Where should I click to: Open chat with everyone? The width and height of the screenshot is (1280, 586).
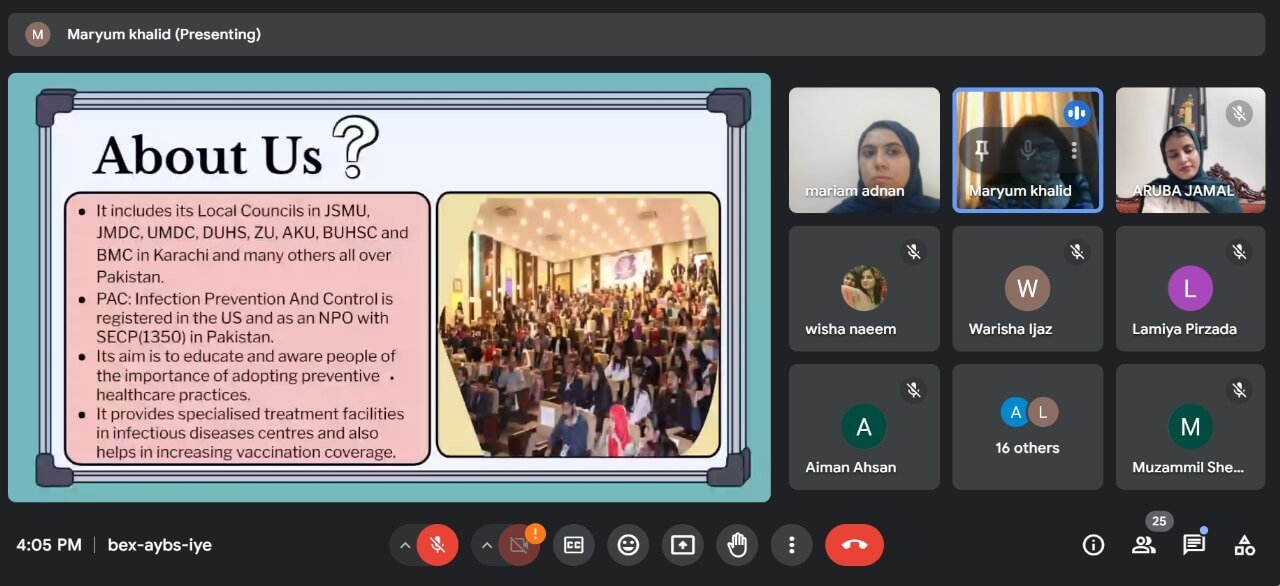click(x=1193, y=545)
